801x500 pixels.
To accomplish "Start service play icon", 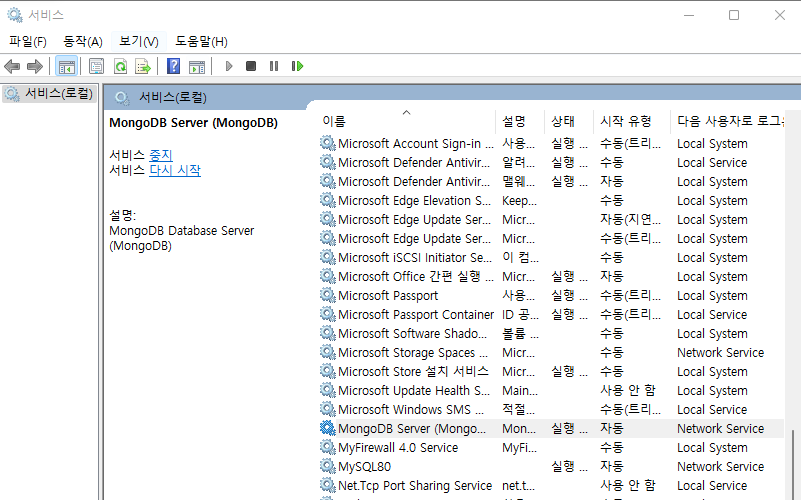I will point(229,66).
